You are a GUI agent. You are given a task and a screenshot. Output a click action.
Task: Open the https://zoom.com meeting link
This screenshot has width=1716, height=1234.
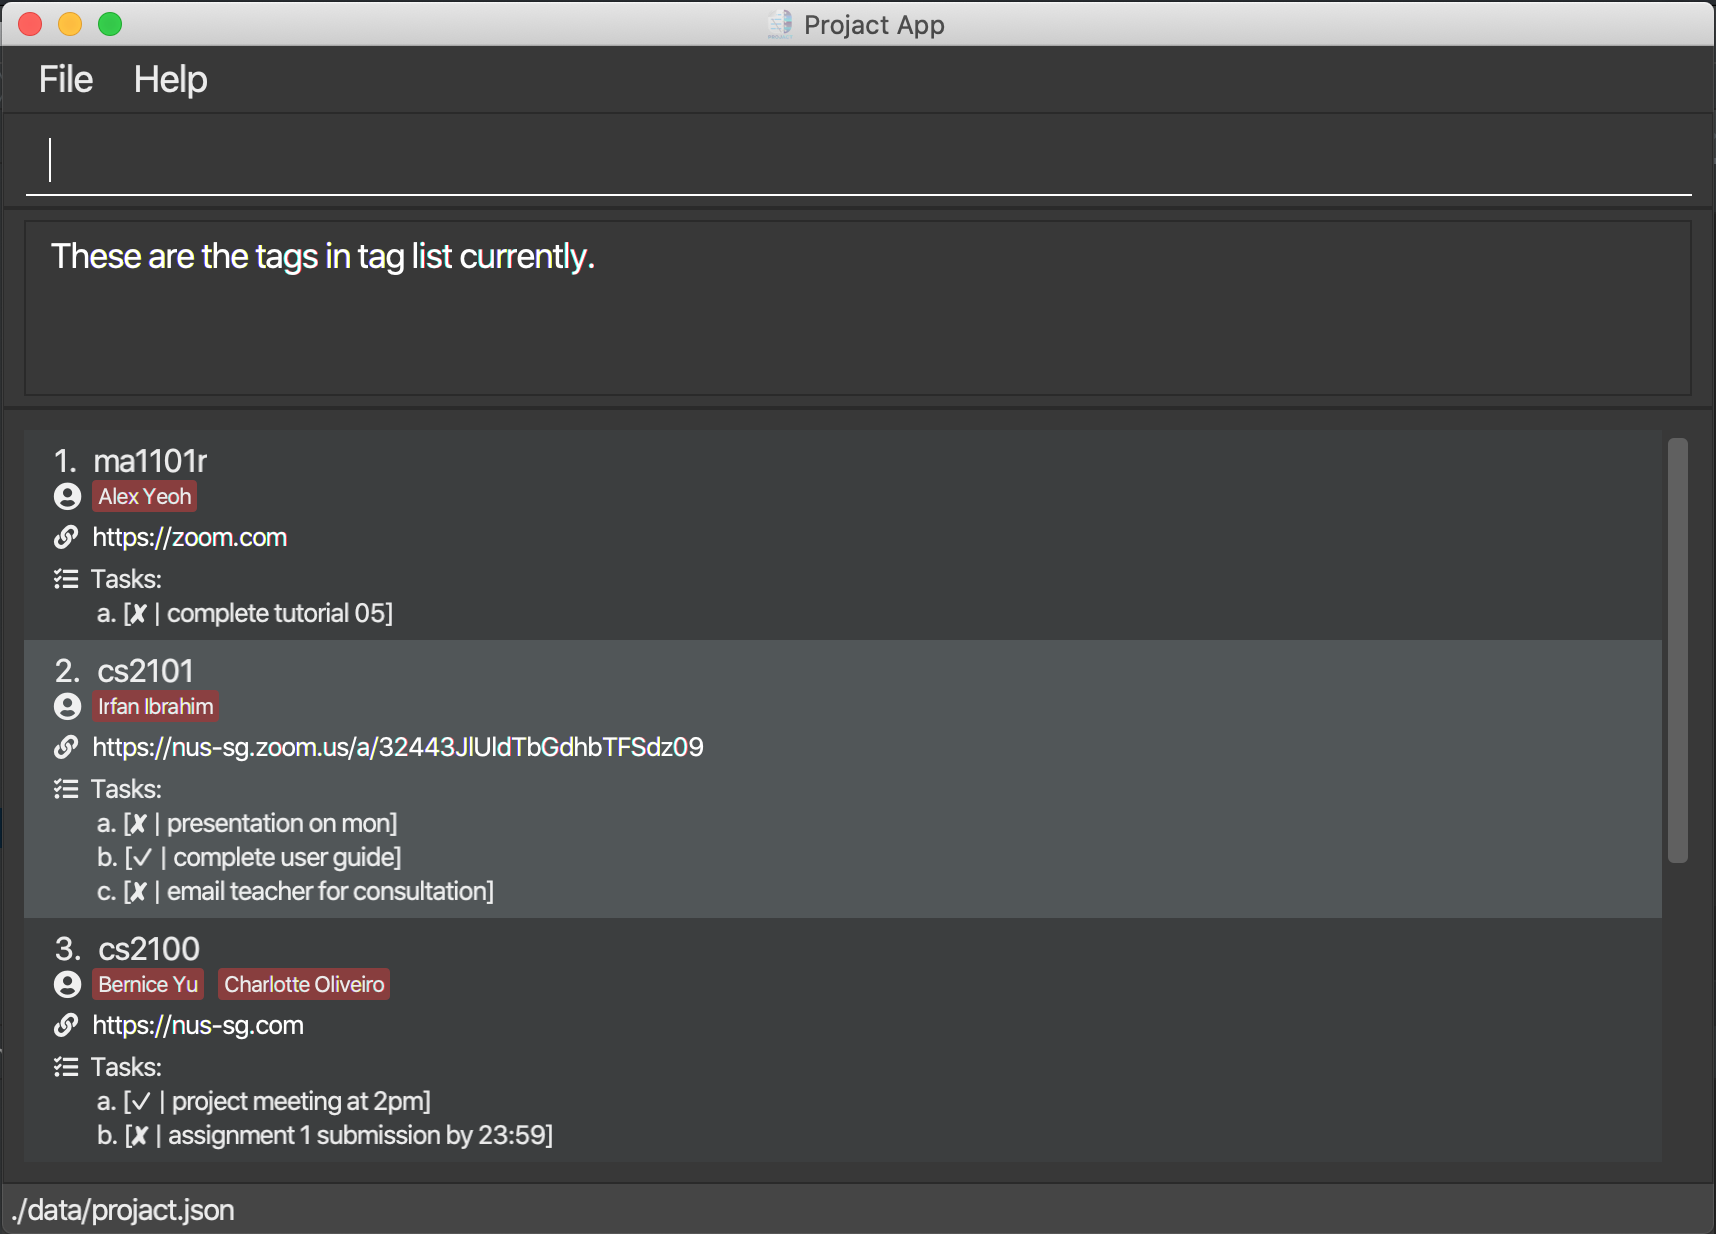click(x=190, y=537)
